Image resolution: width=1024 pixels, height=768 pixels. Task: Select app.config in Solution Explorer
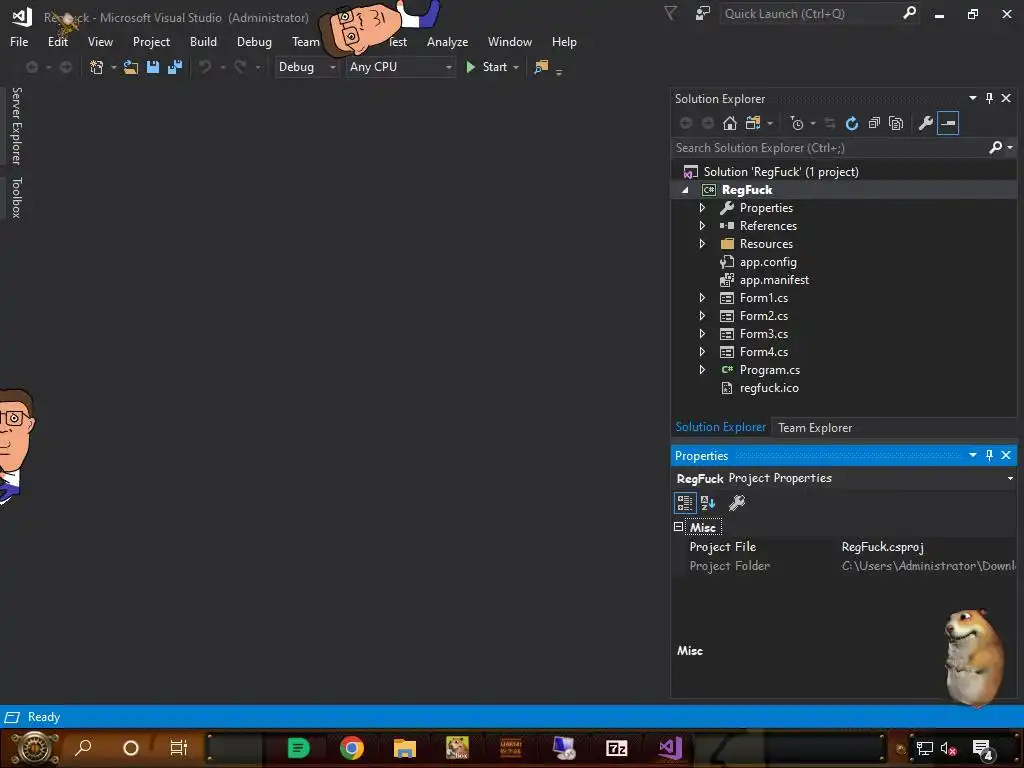pyautogui.click(x=767, y=262)
